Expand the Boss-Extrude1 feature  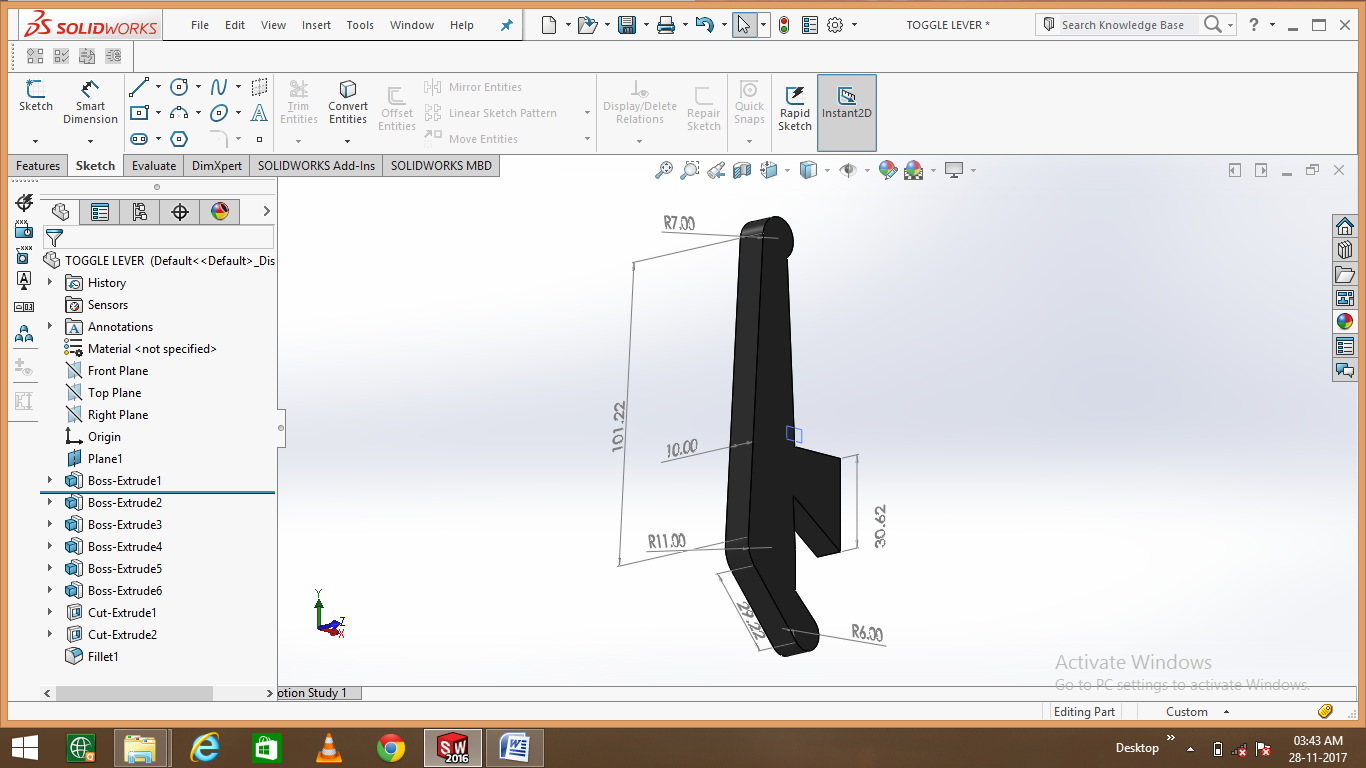click(51, 480)
